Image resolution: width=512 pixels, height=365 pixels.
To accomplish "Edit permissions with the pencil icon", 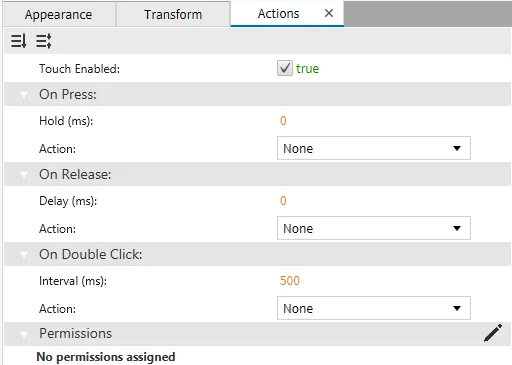I will (493, 333).
